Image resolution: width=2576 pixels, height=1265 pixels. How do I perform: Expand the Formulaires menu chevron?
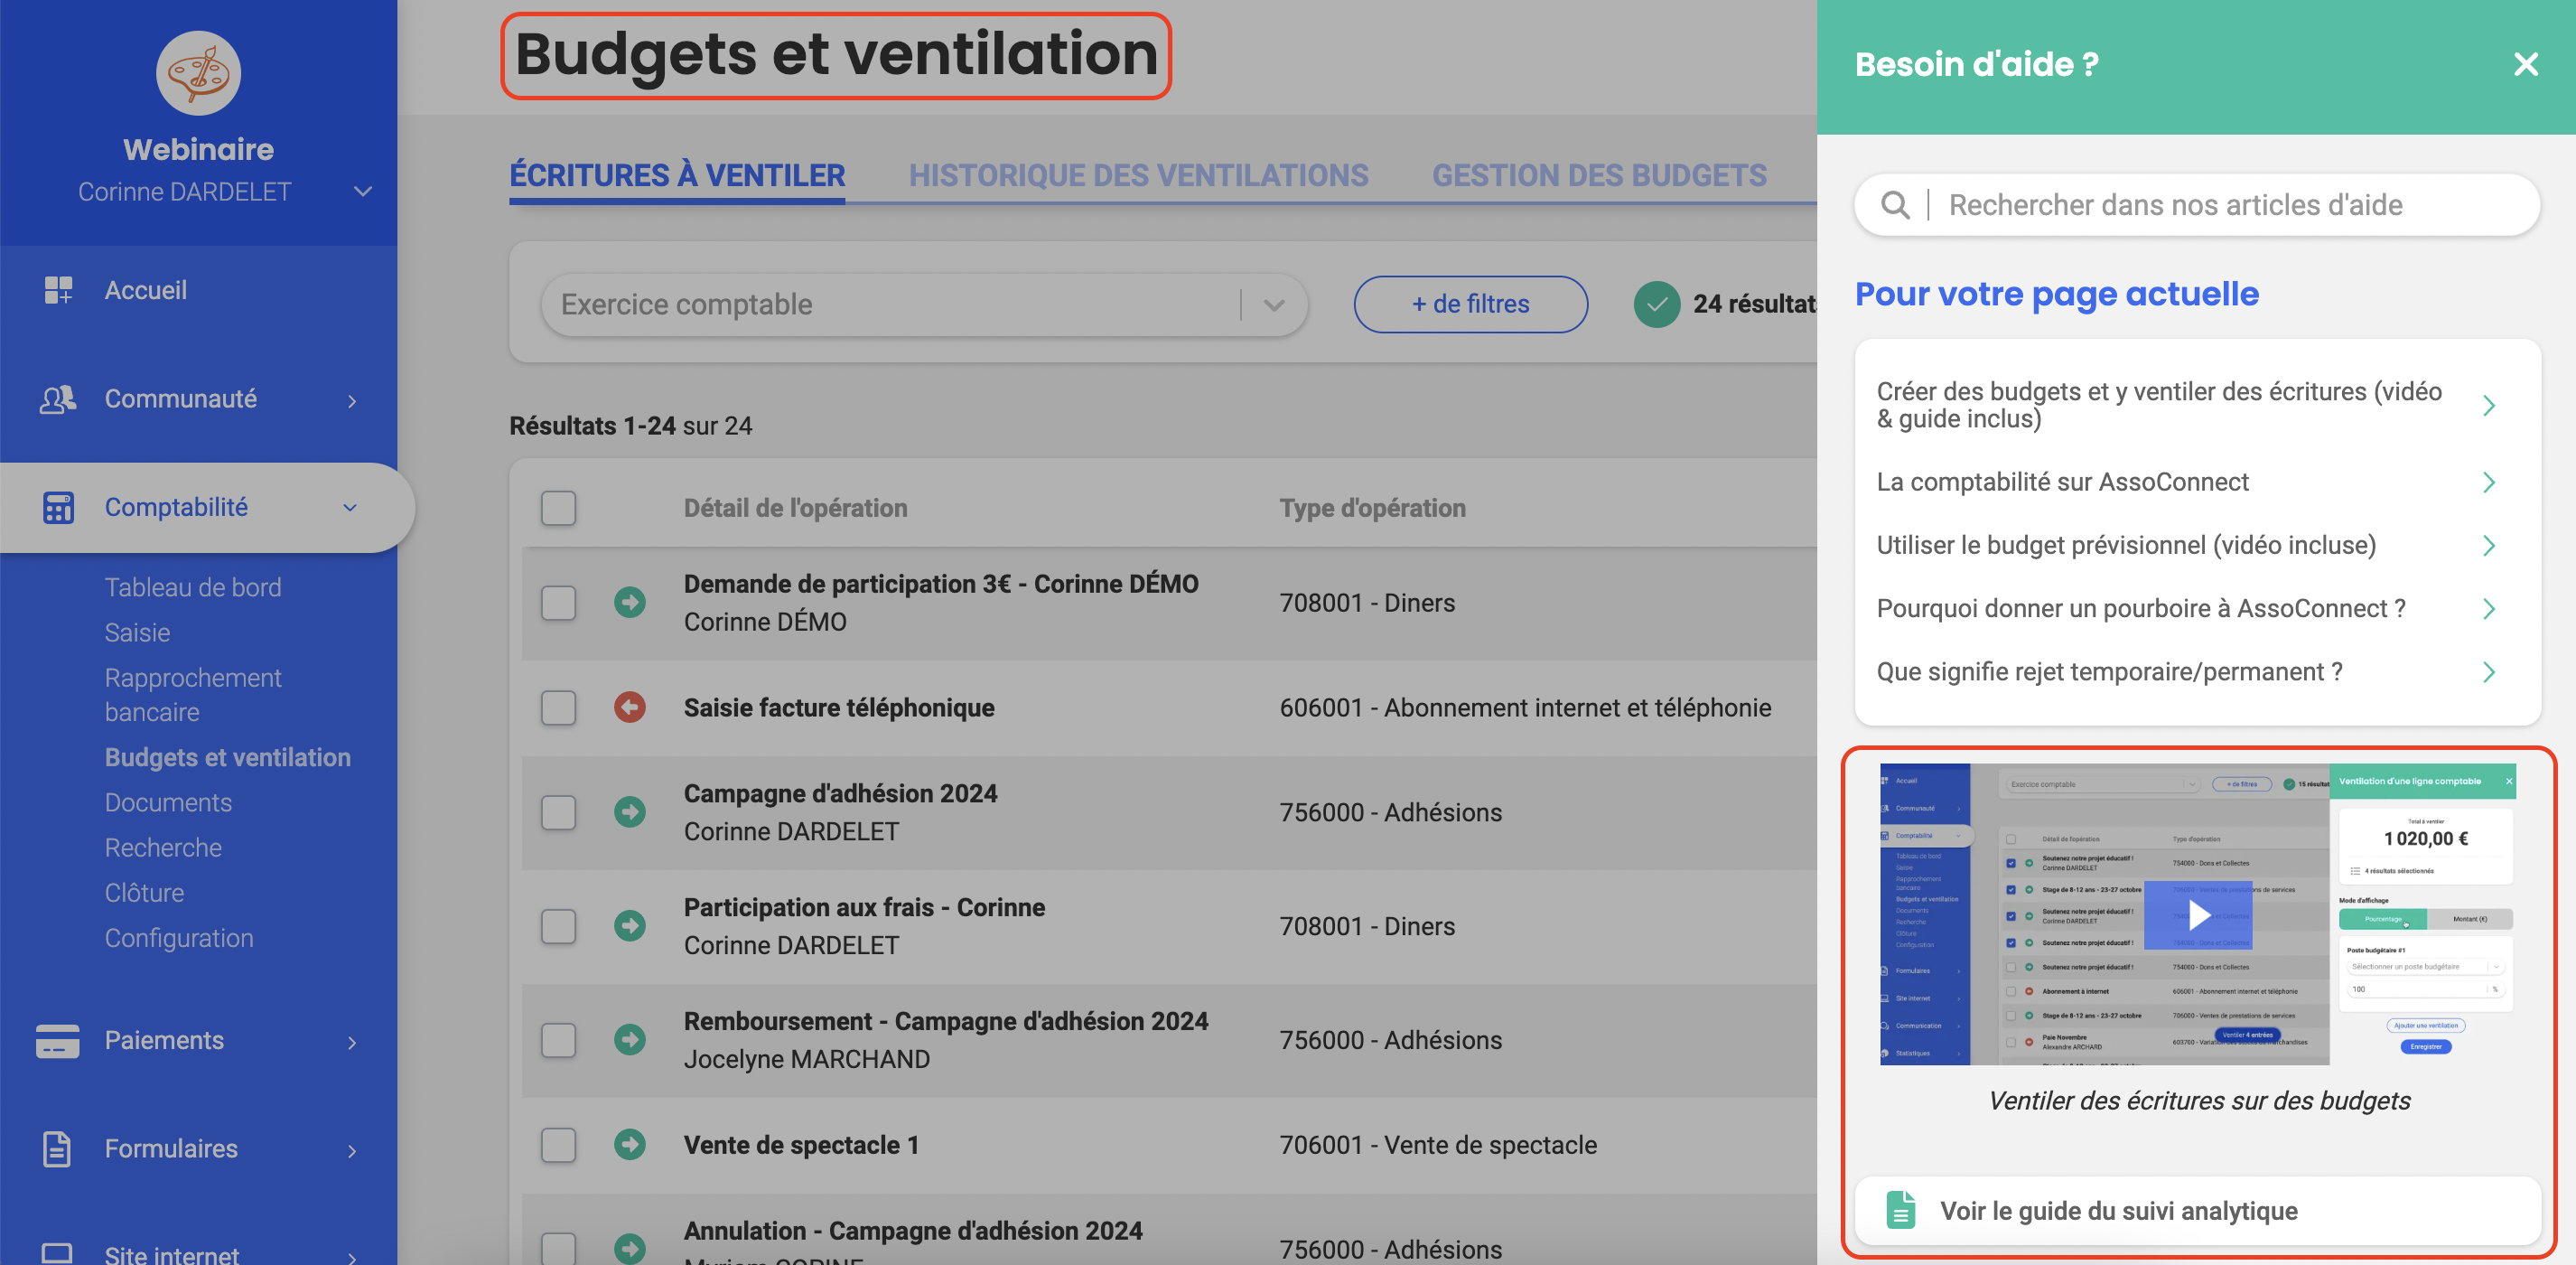352,1151
